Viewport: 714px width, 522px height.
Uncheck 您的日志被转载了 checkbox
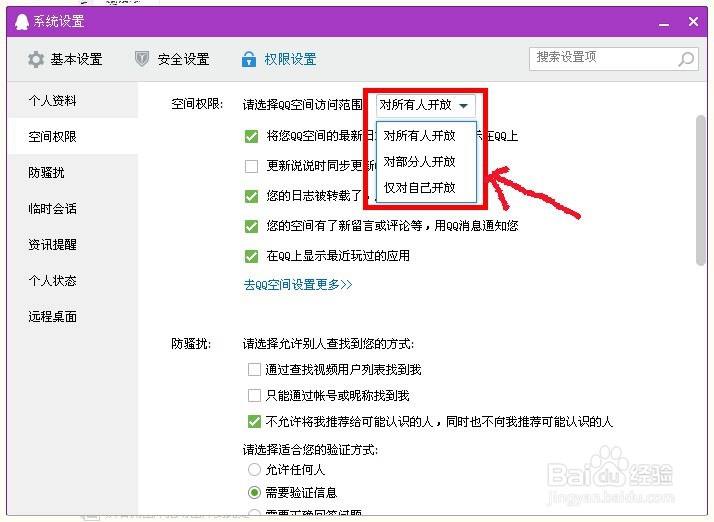click(x=251, y=196)
